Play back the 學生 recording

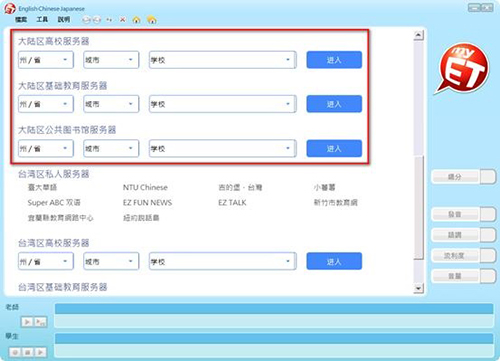tap(40, 352)
